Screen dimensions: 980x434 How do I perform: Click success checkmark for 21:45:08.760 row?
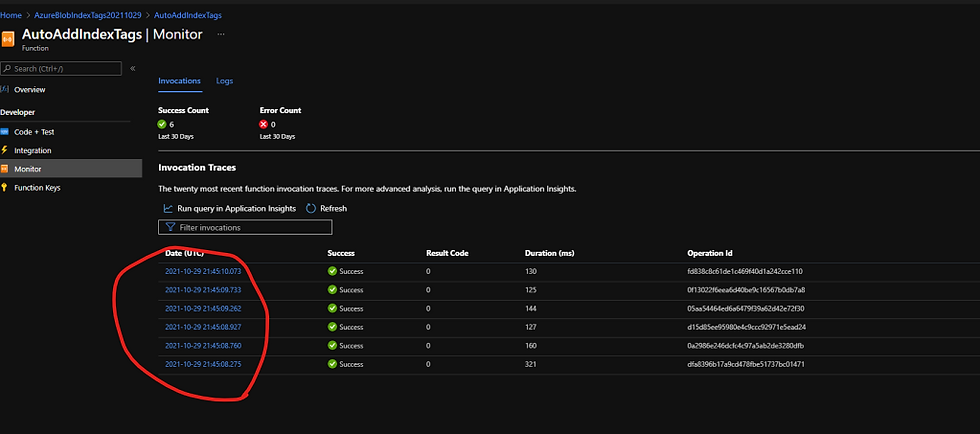(332, 346)
